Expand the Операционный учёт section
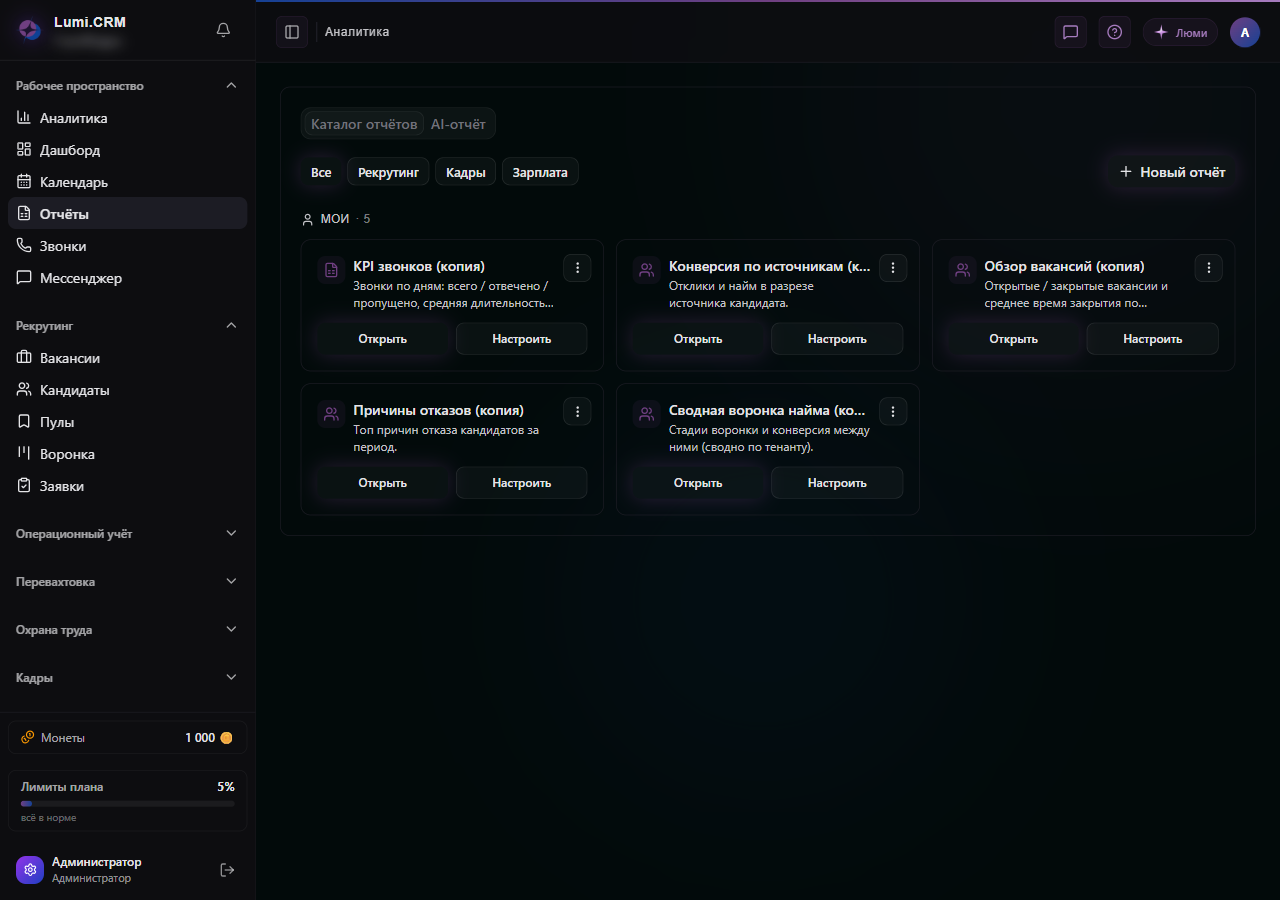Image resolution: width=1280 pixels, height=900 pixels. (x=128, y=534)
